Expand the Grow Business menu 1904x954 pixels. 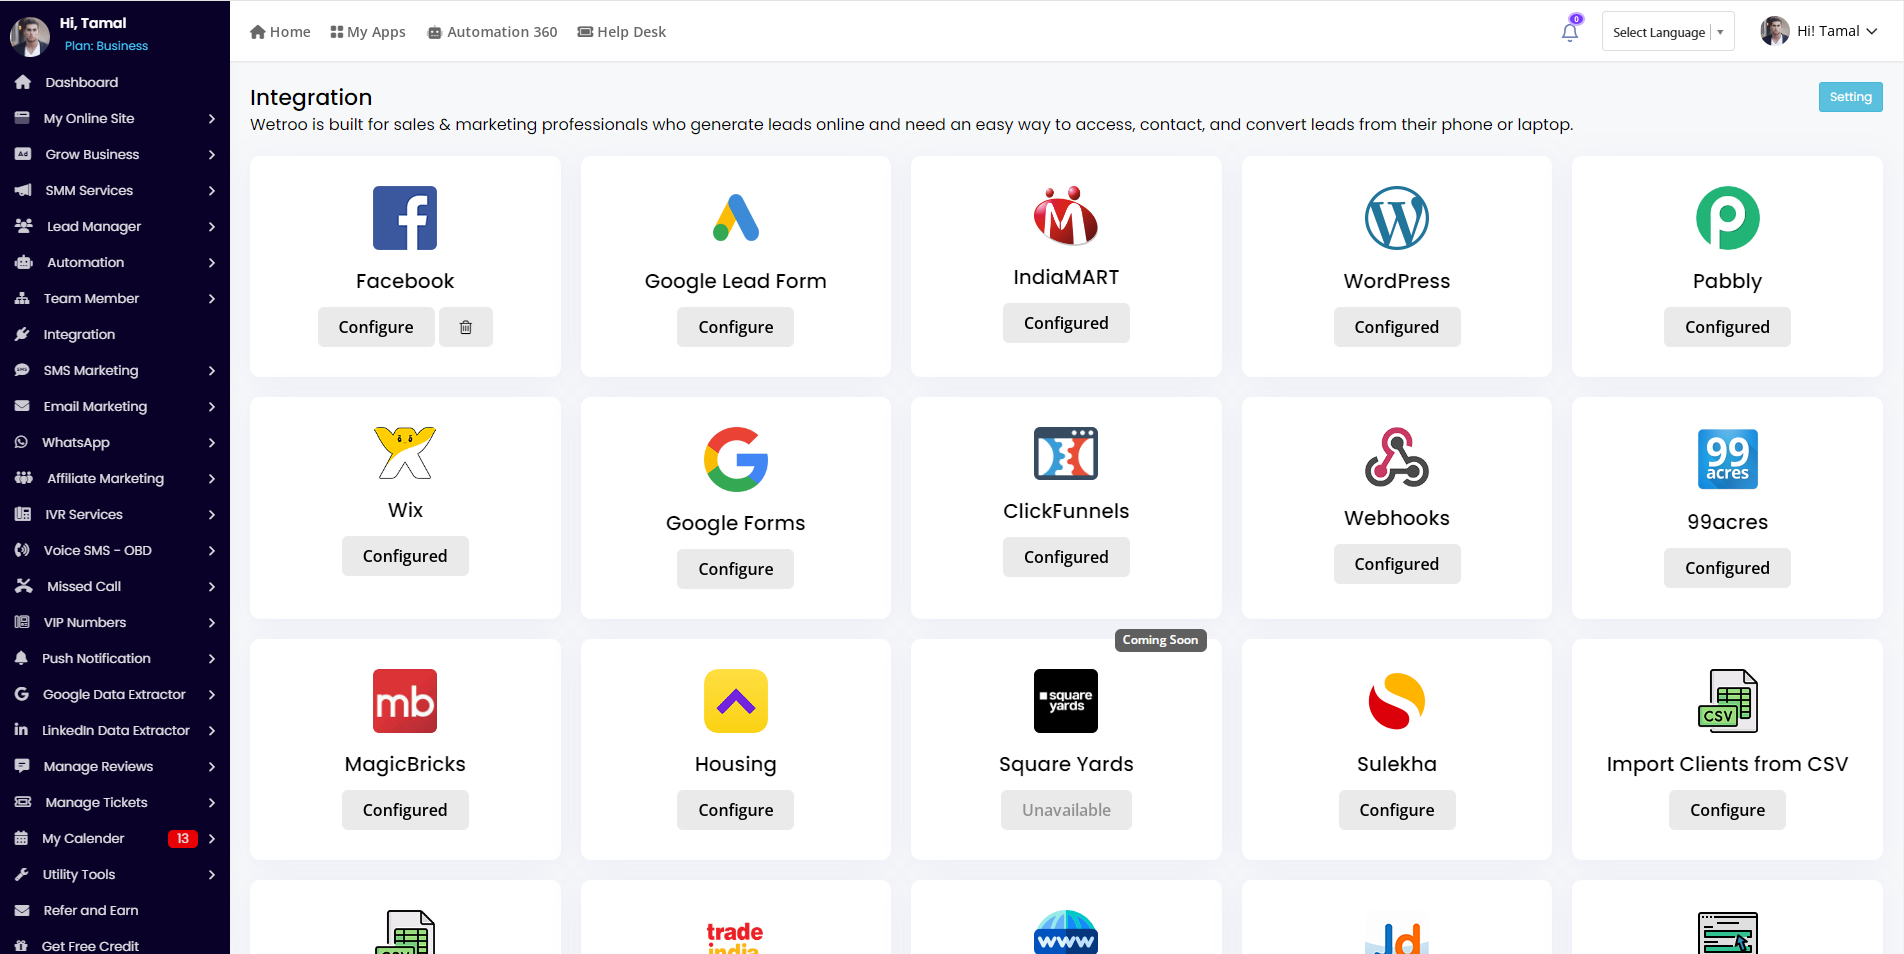115,154
